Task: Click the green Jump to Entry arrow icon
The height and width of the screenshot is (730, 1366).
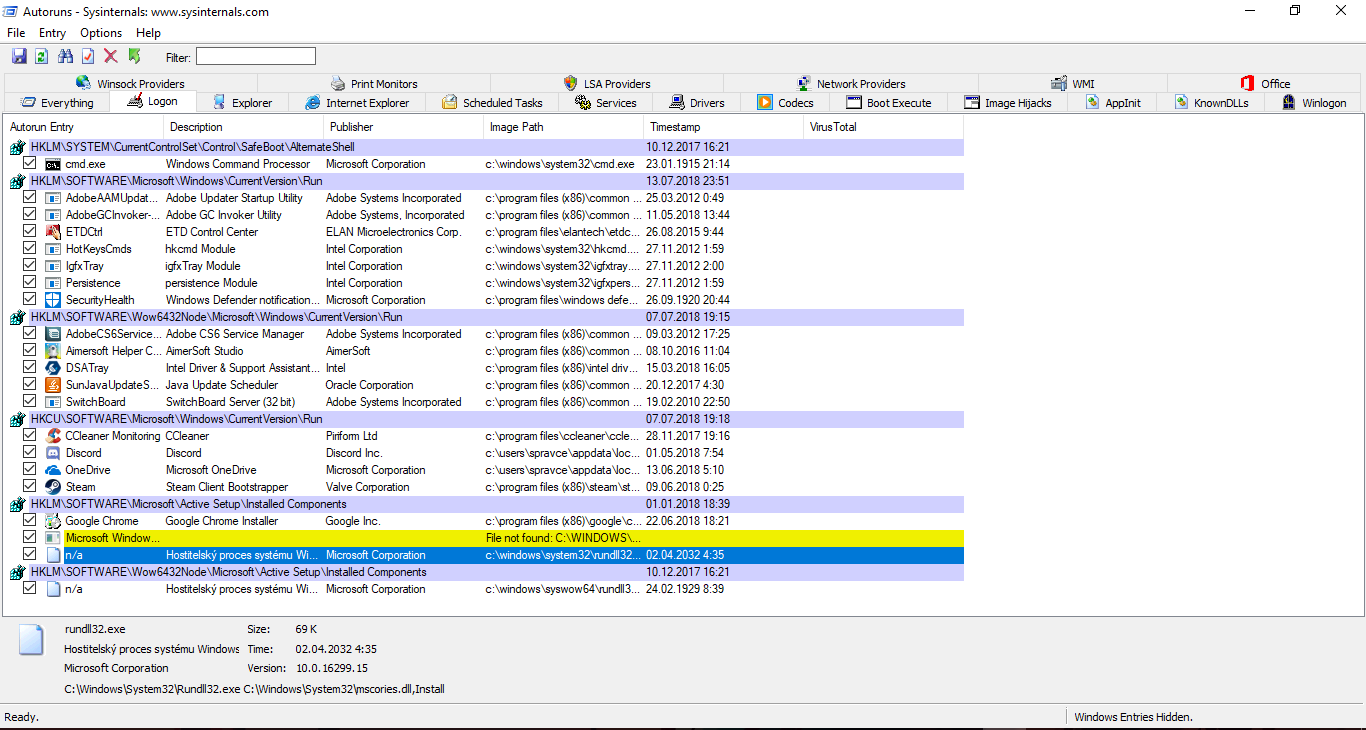Action: point(135,57)
